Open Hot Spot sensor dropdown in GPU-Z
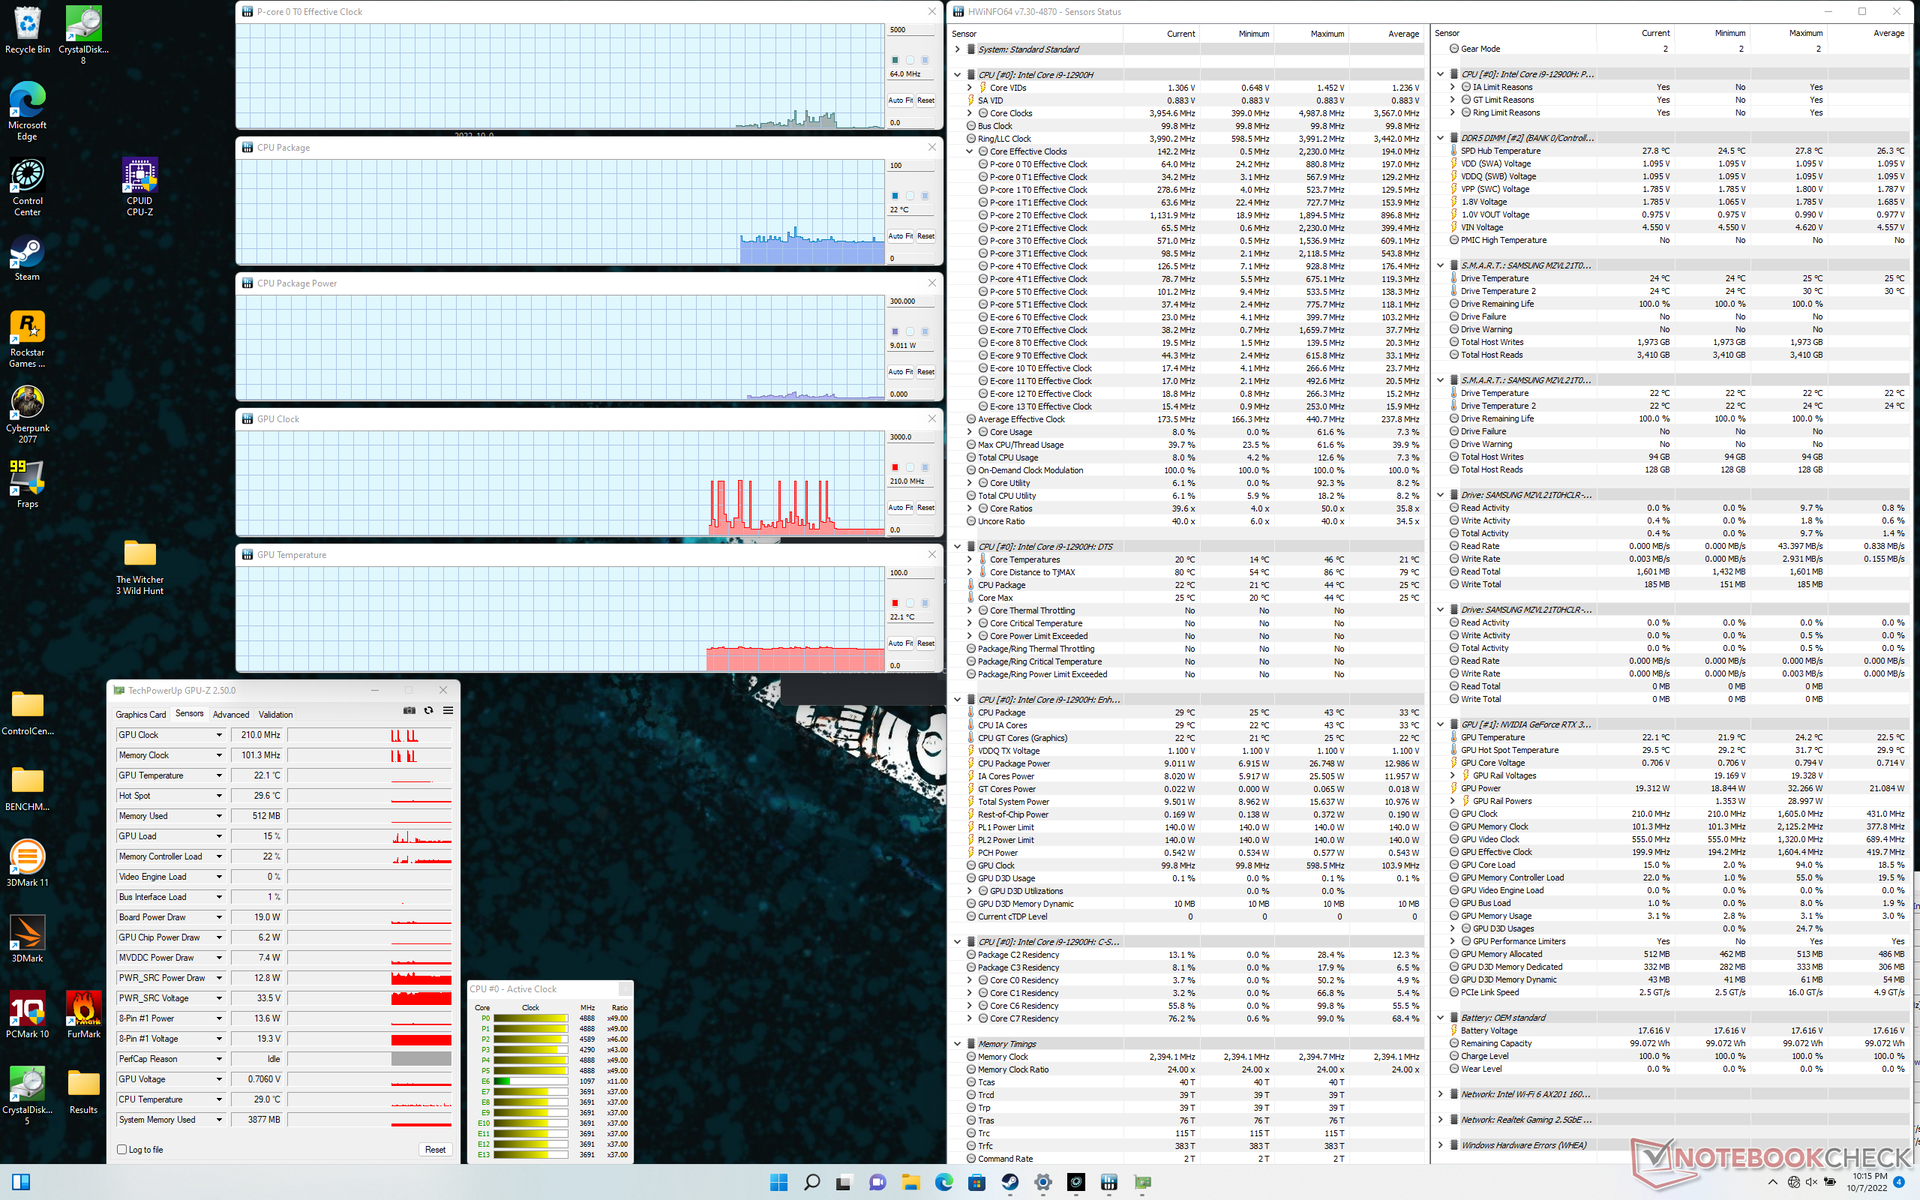This screenshot has height=1200, width=1920. click(x=219, y=796)
